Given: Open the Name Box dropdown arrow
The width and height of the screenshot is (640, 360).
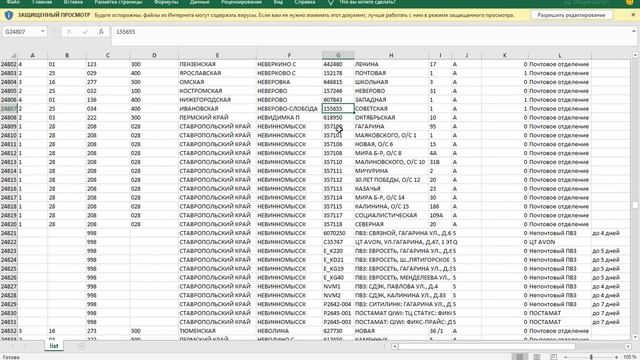Looking at the screenshot, I should [x=42, y=31].
